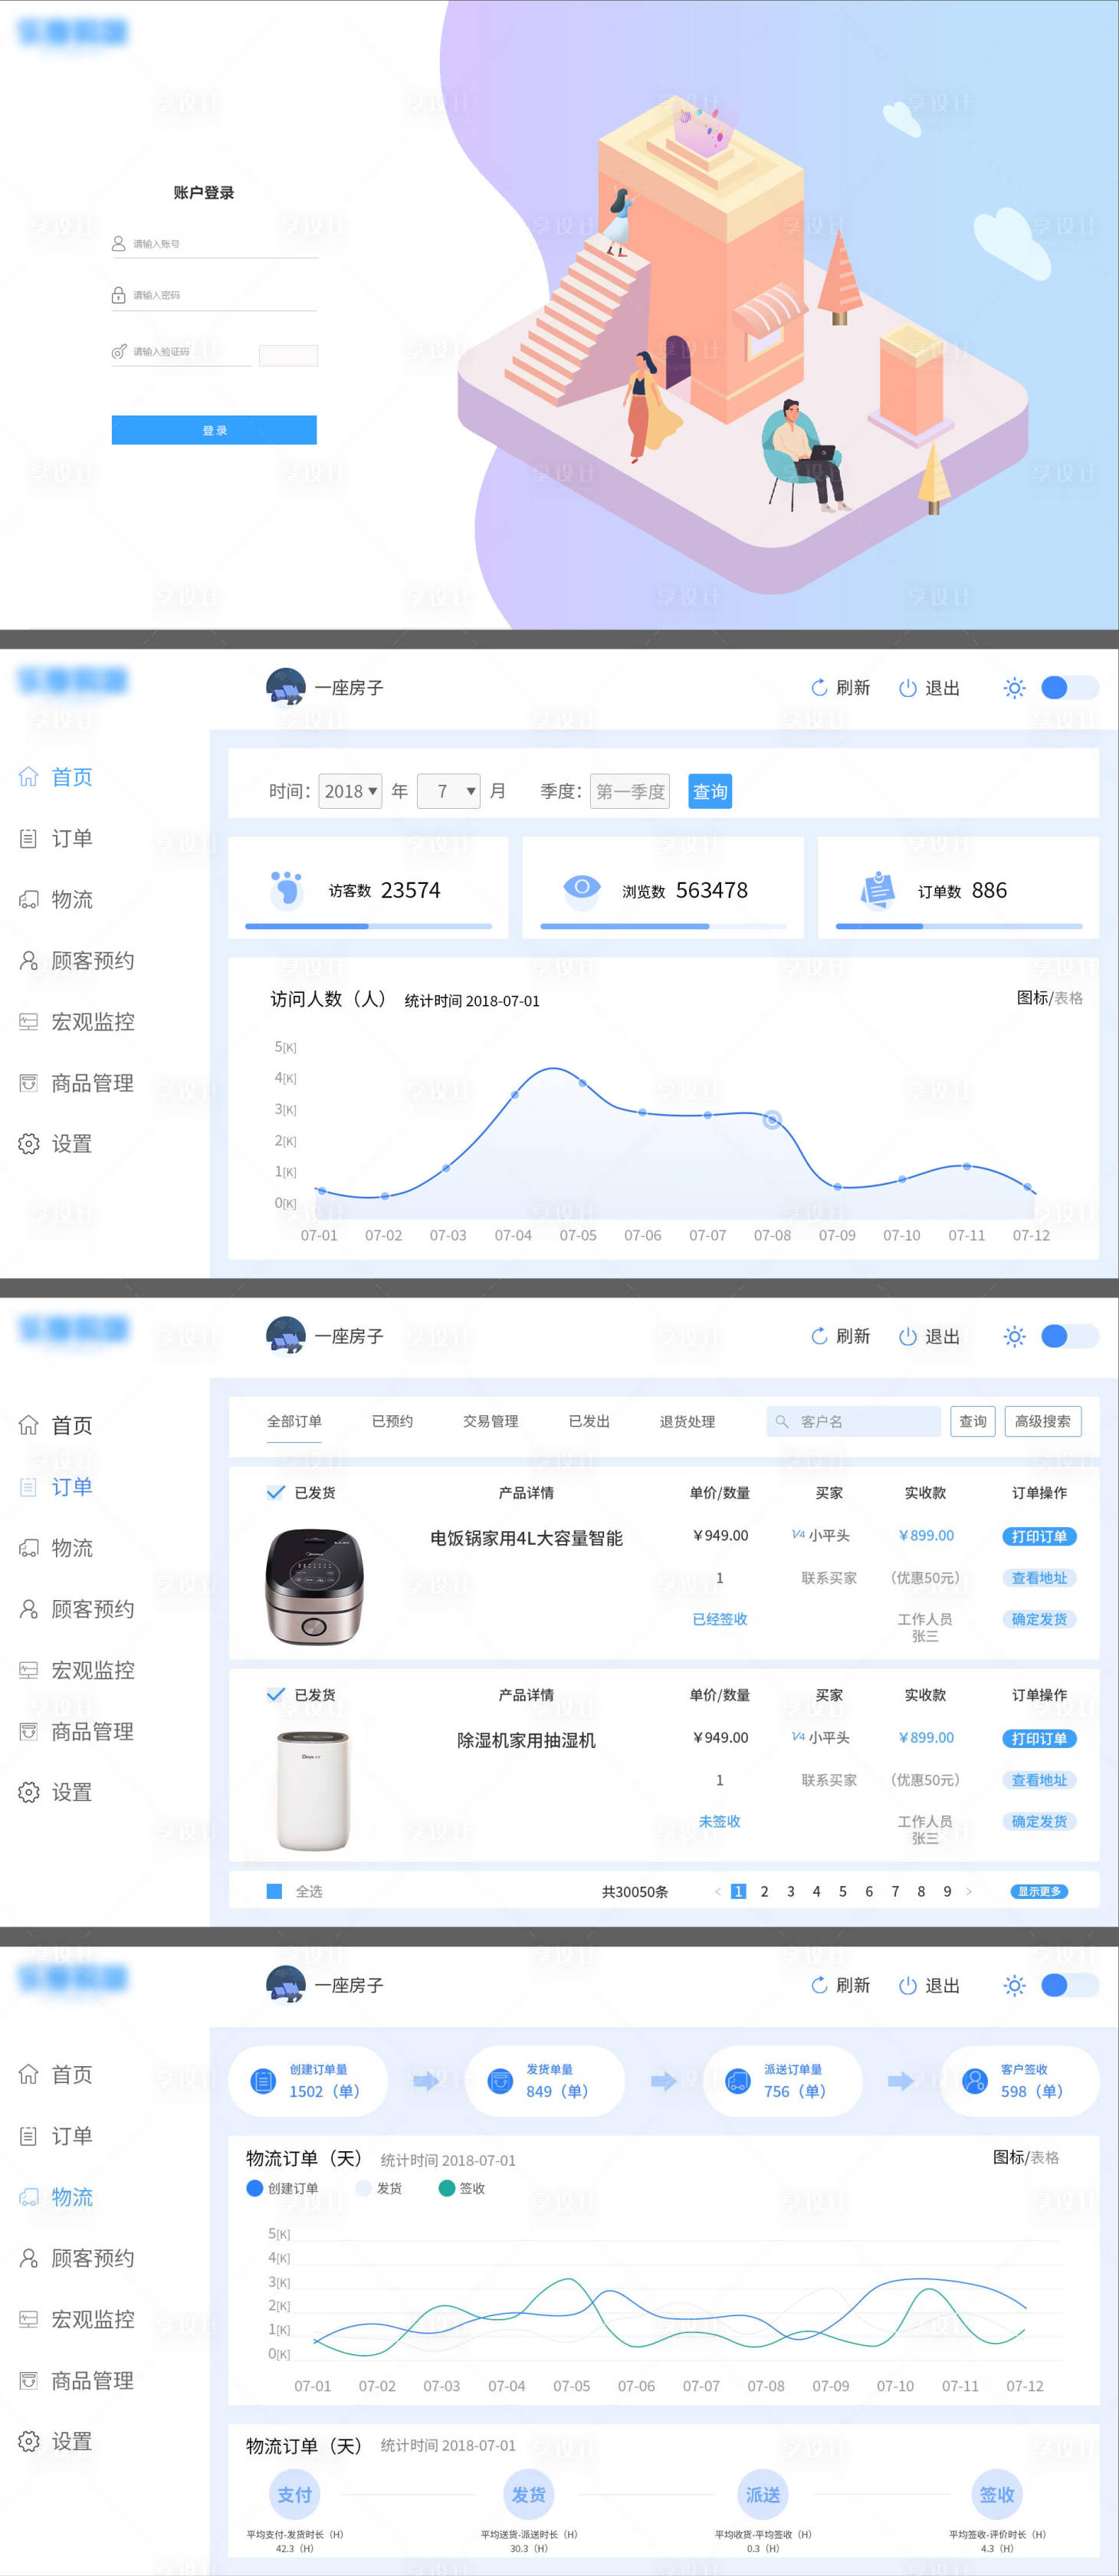Click the 派送订单量 truck icon on the logistics screen
The height and width of the screenshot is (2576, 1119).
click(x=738, y=2081)
